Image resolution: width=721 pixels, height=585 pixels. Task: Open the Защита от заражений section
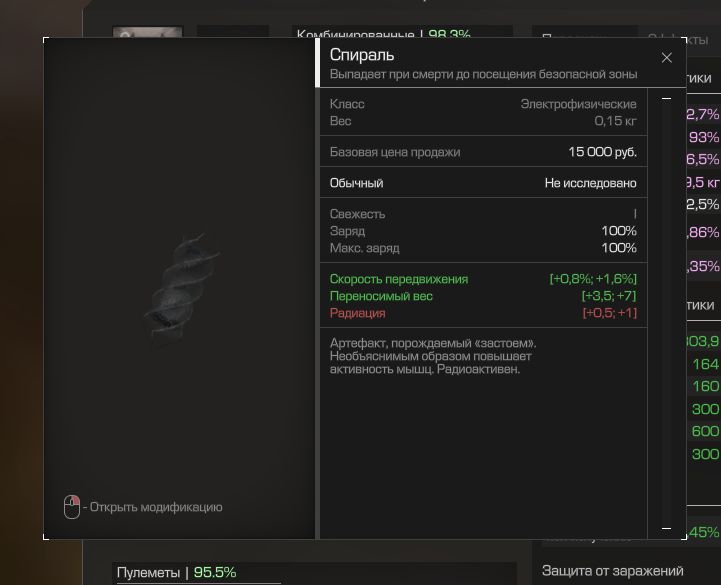(612, 571)
